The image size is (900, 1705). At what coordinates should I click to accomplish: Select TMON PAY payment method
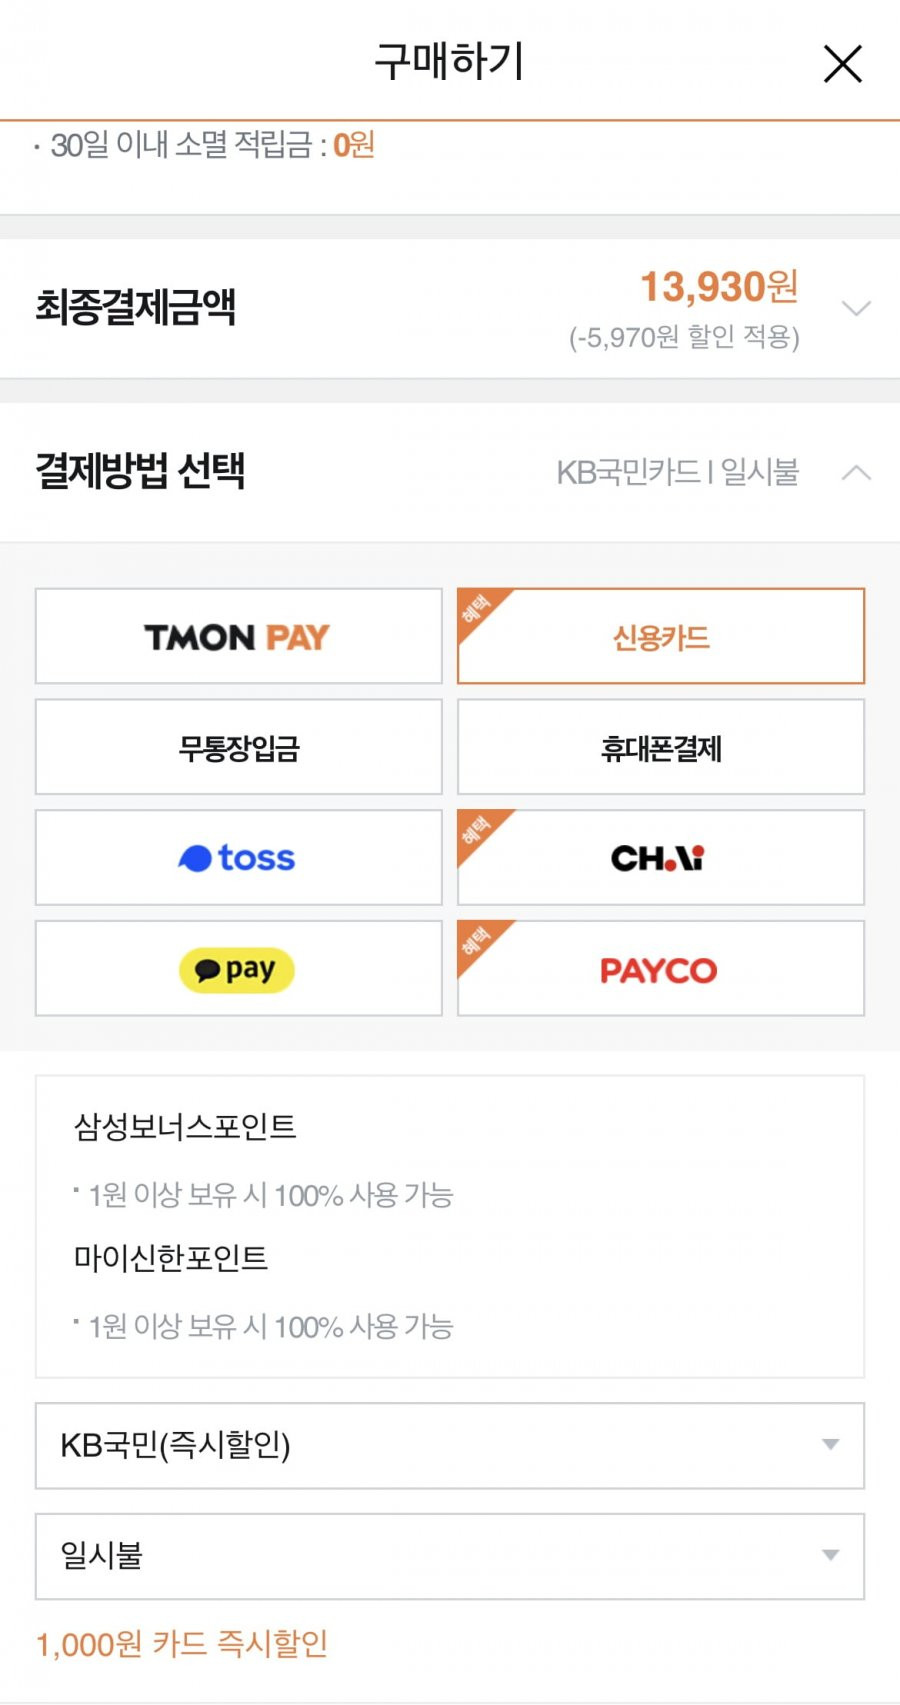tap(239, 636)
